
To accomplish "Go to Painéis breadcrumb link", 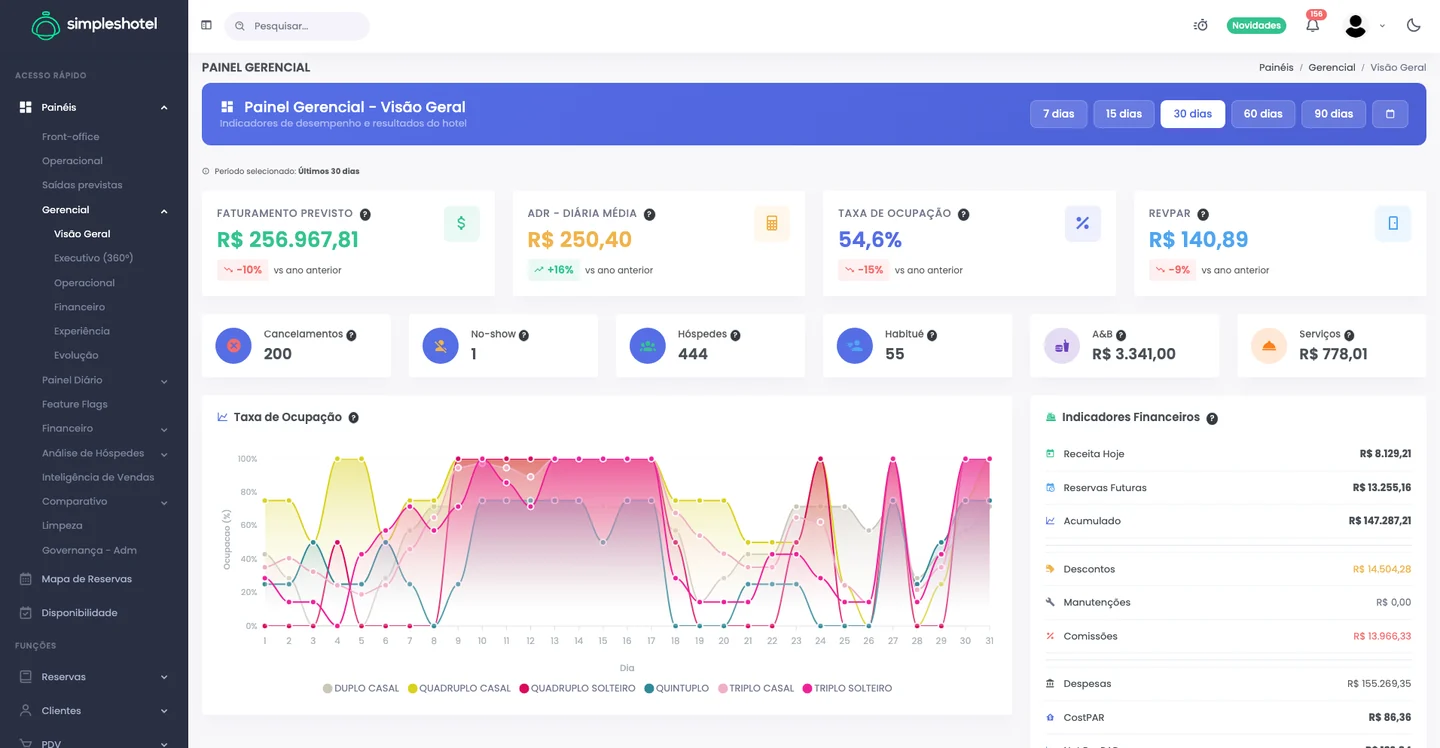I will click(1276, 68).
